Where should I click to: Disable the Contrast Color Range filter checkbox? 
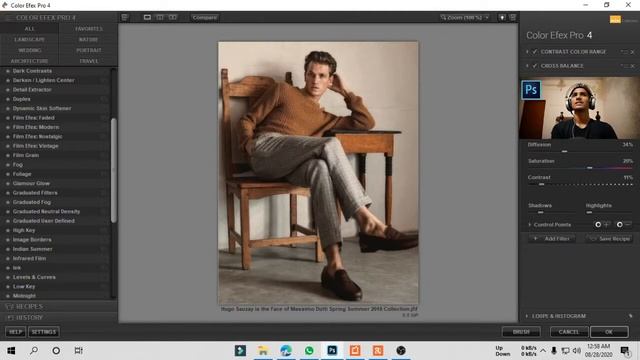point(535,52)
